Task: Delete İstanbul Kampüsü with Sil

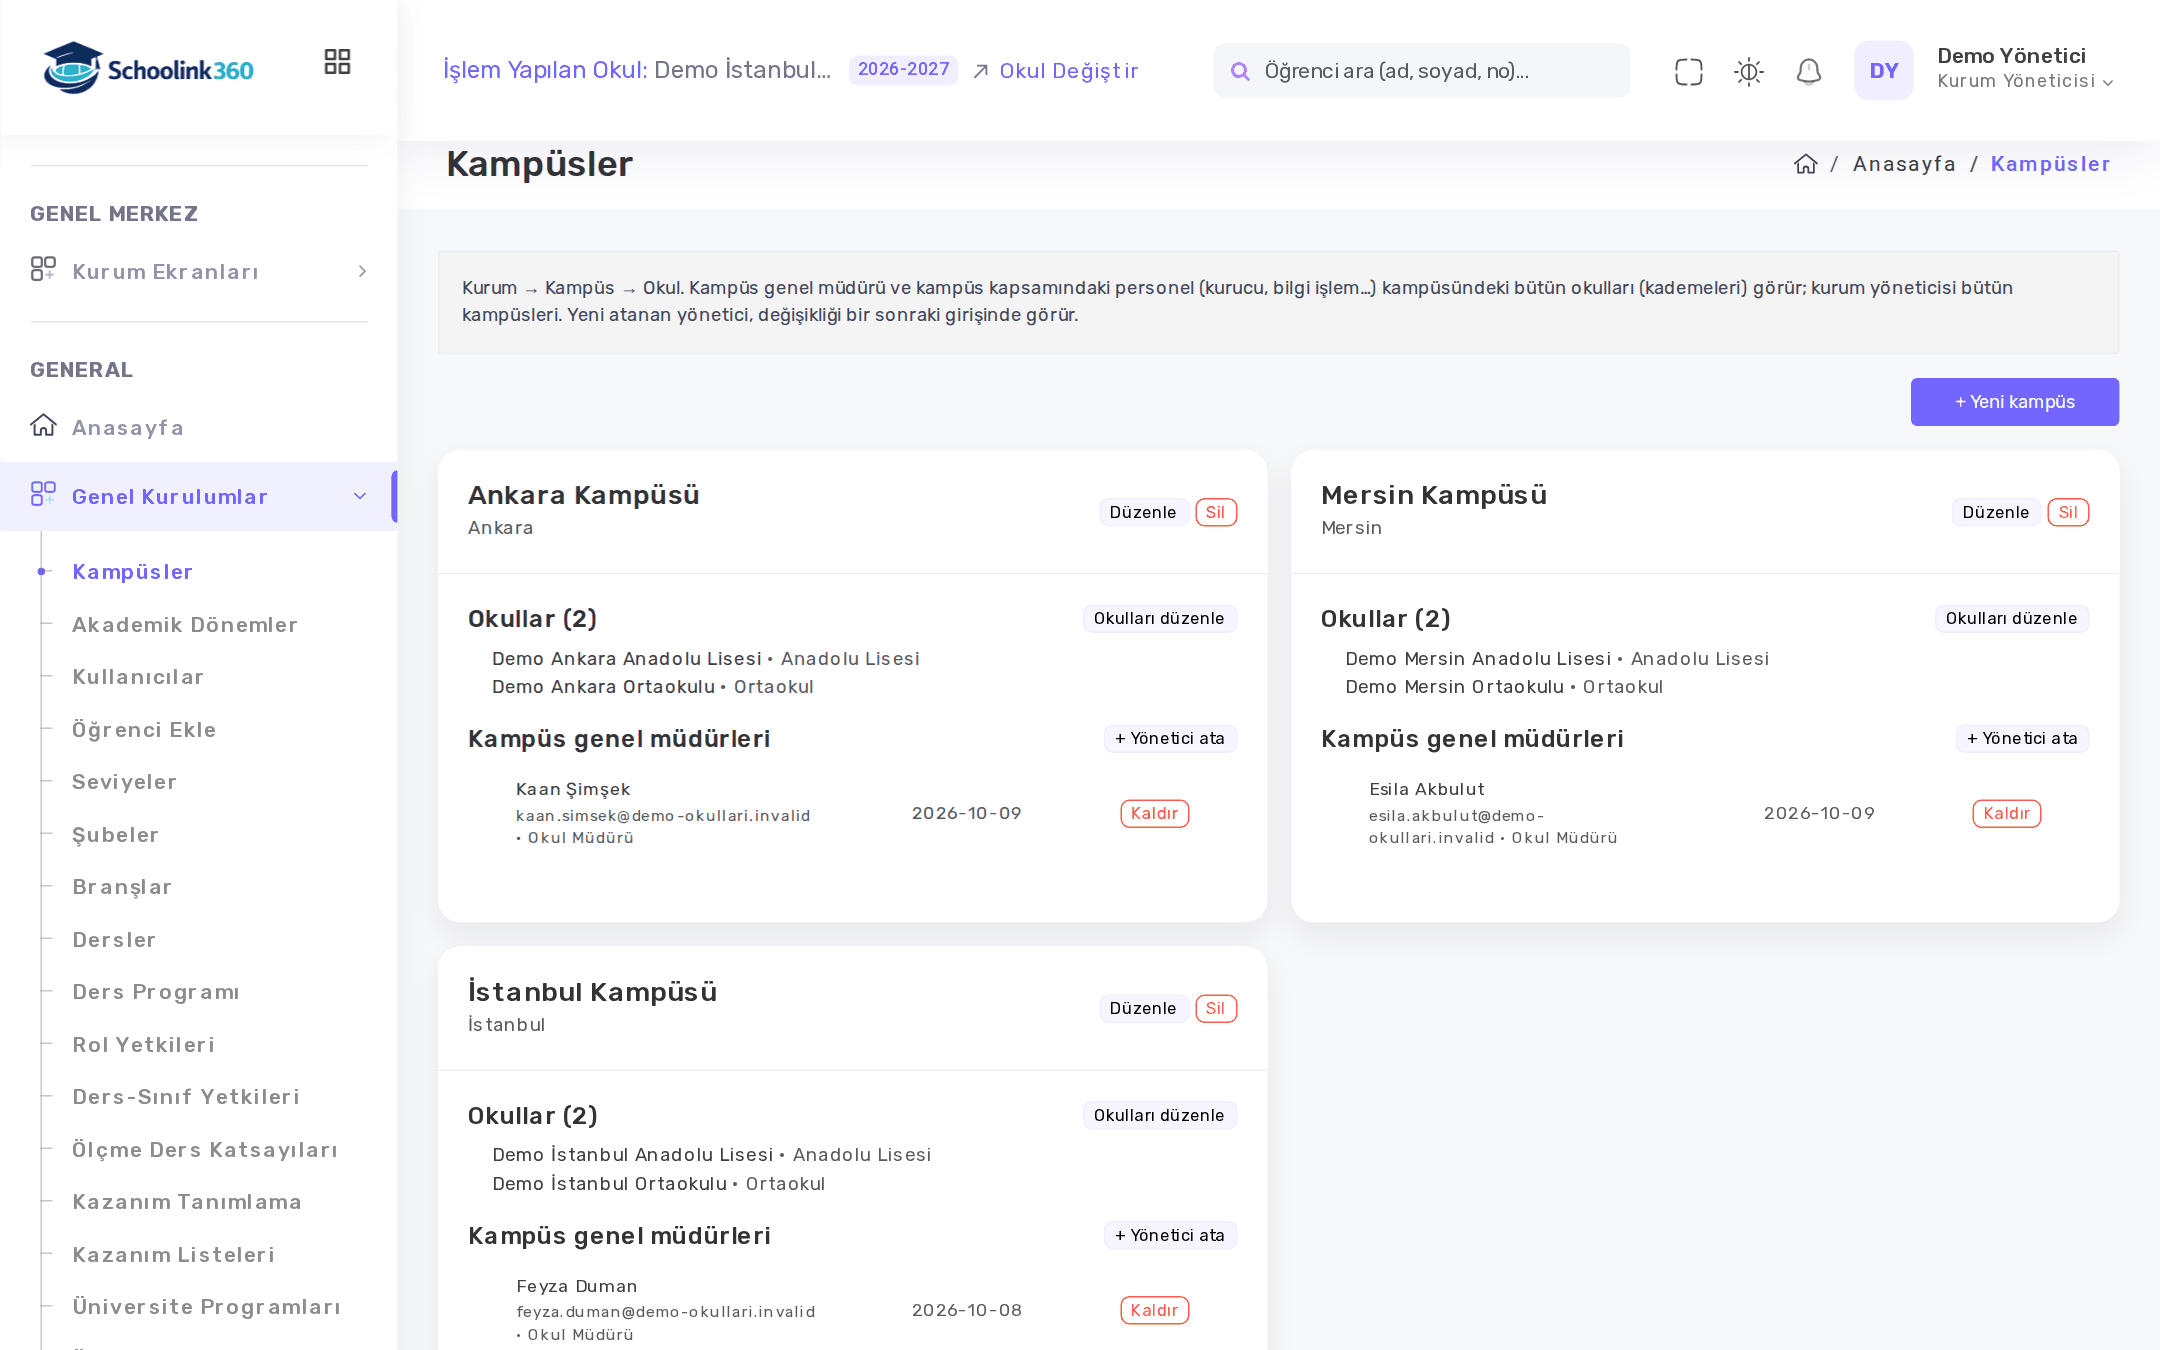Action: point(1216,1008)
